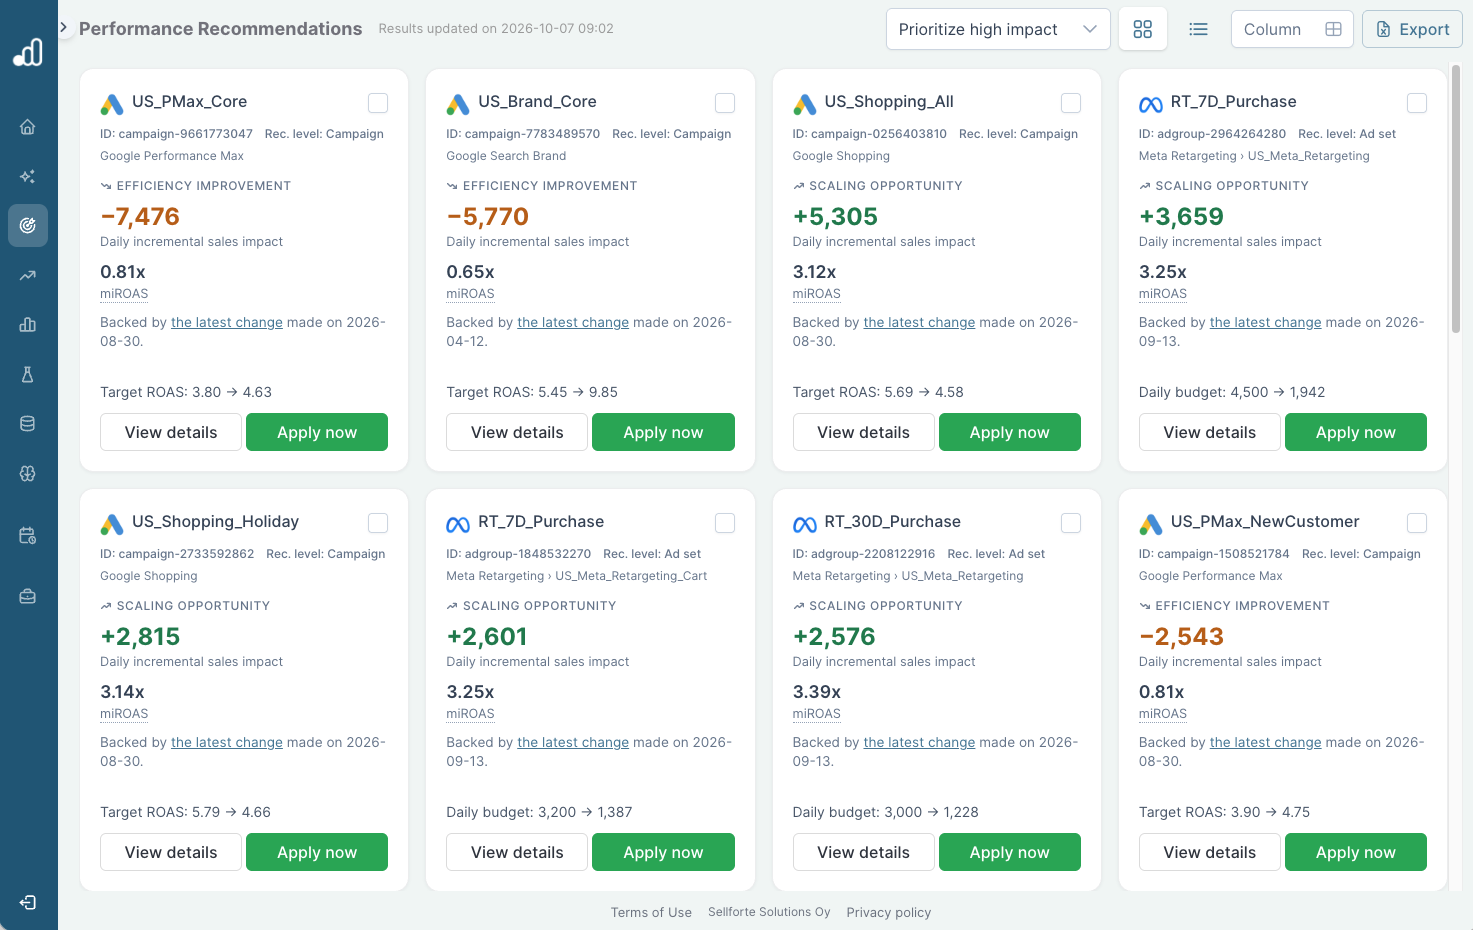View details for US_PMax_NewCustomer
The height and width of the screenshot is (930, 1473).
point(1210,852)
